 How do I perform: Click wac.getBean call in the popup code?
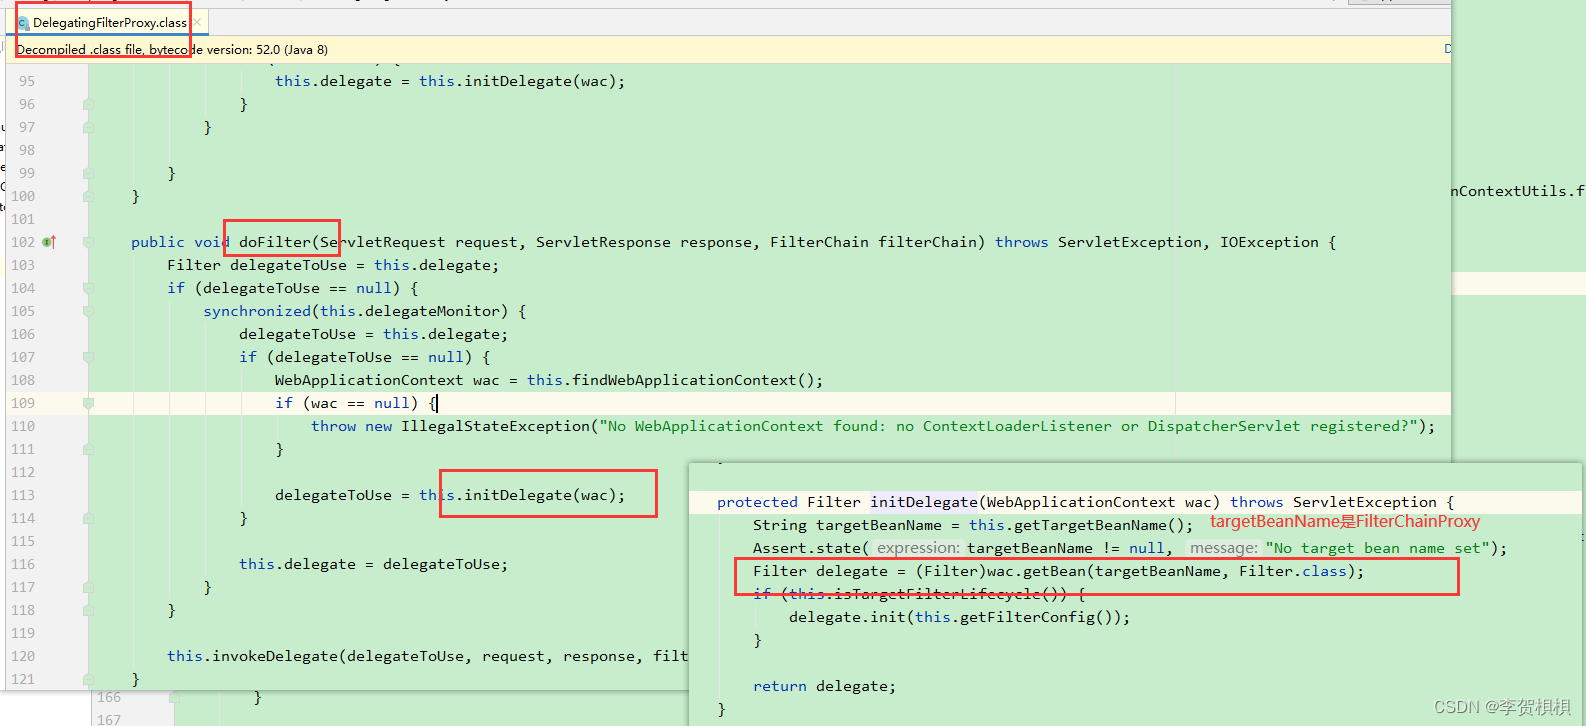(x=1036, y=571)
